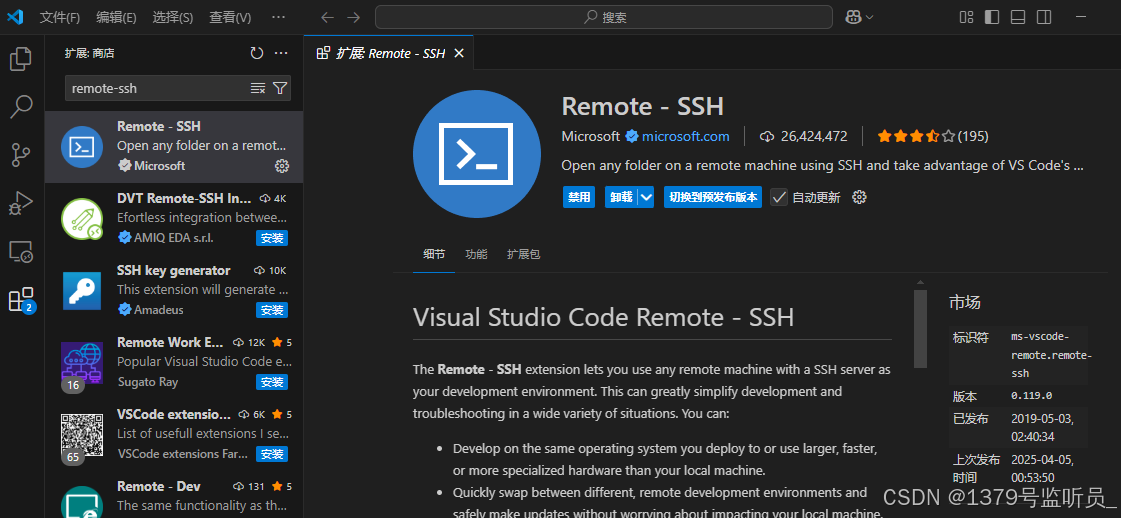1121x518 pixels.
Task: Open the 文件(F) menu
Action: [59, 18]
